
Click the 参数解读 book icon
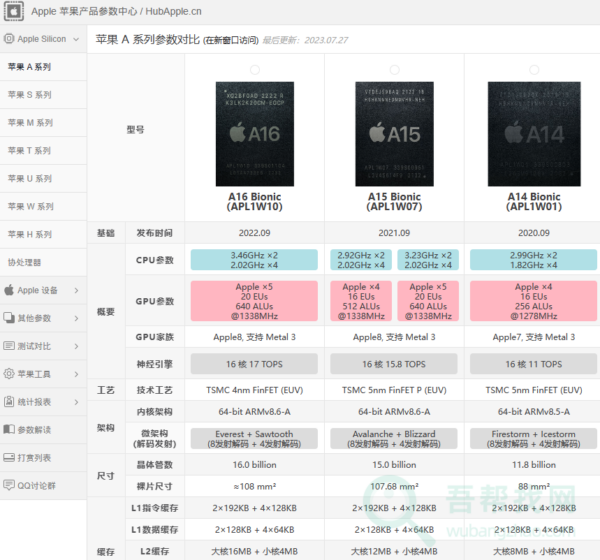(x=9, y=430)
